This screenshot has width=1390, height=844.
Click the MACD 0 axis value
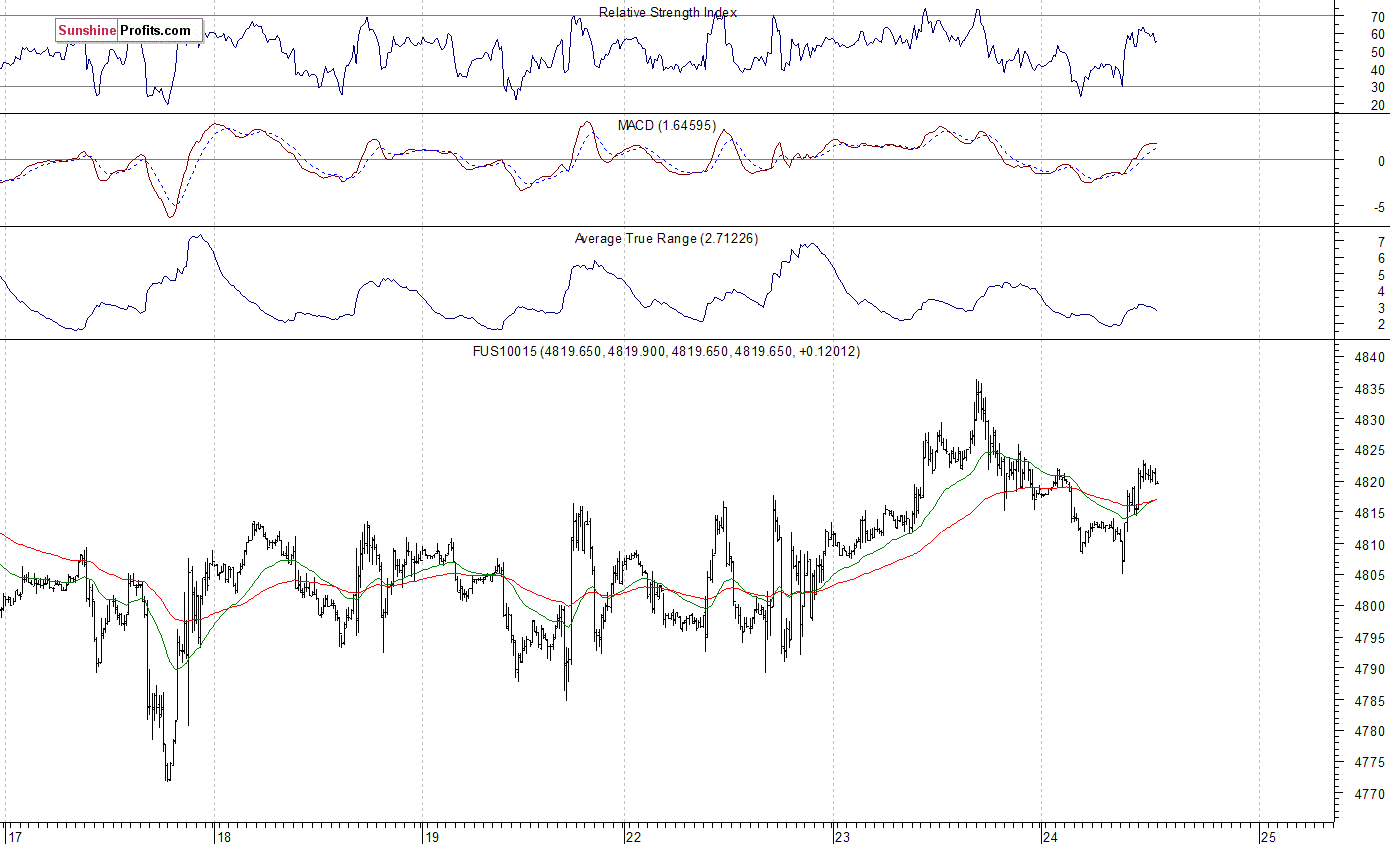click(1381, 161)
